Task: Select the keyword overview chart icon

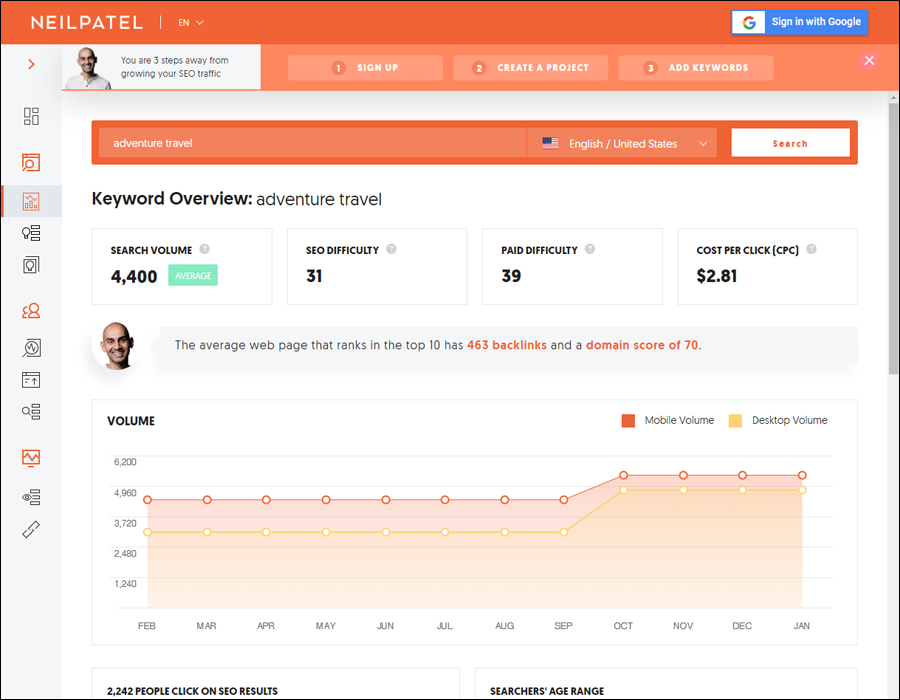Action: [31, 201]
